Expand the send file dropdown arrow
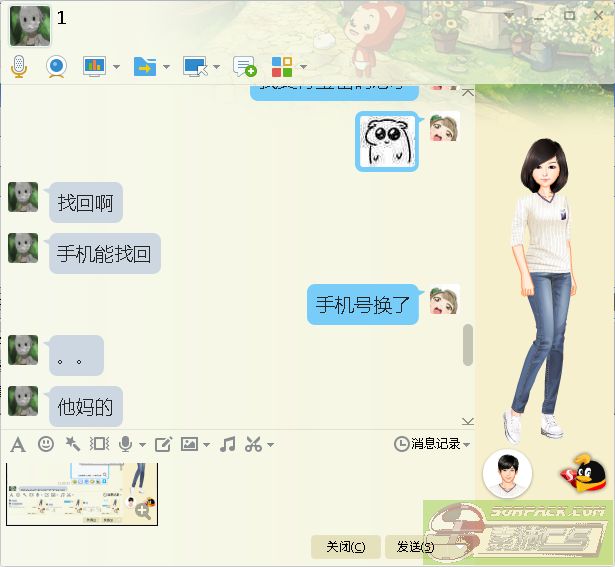 [166, 67]
